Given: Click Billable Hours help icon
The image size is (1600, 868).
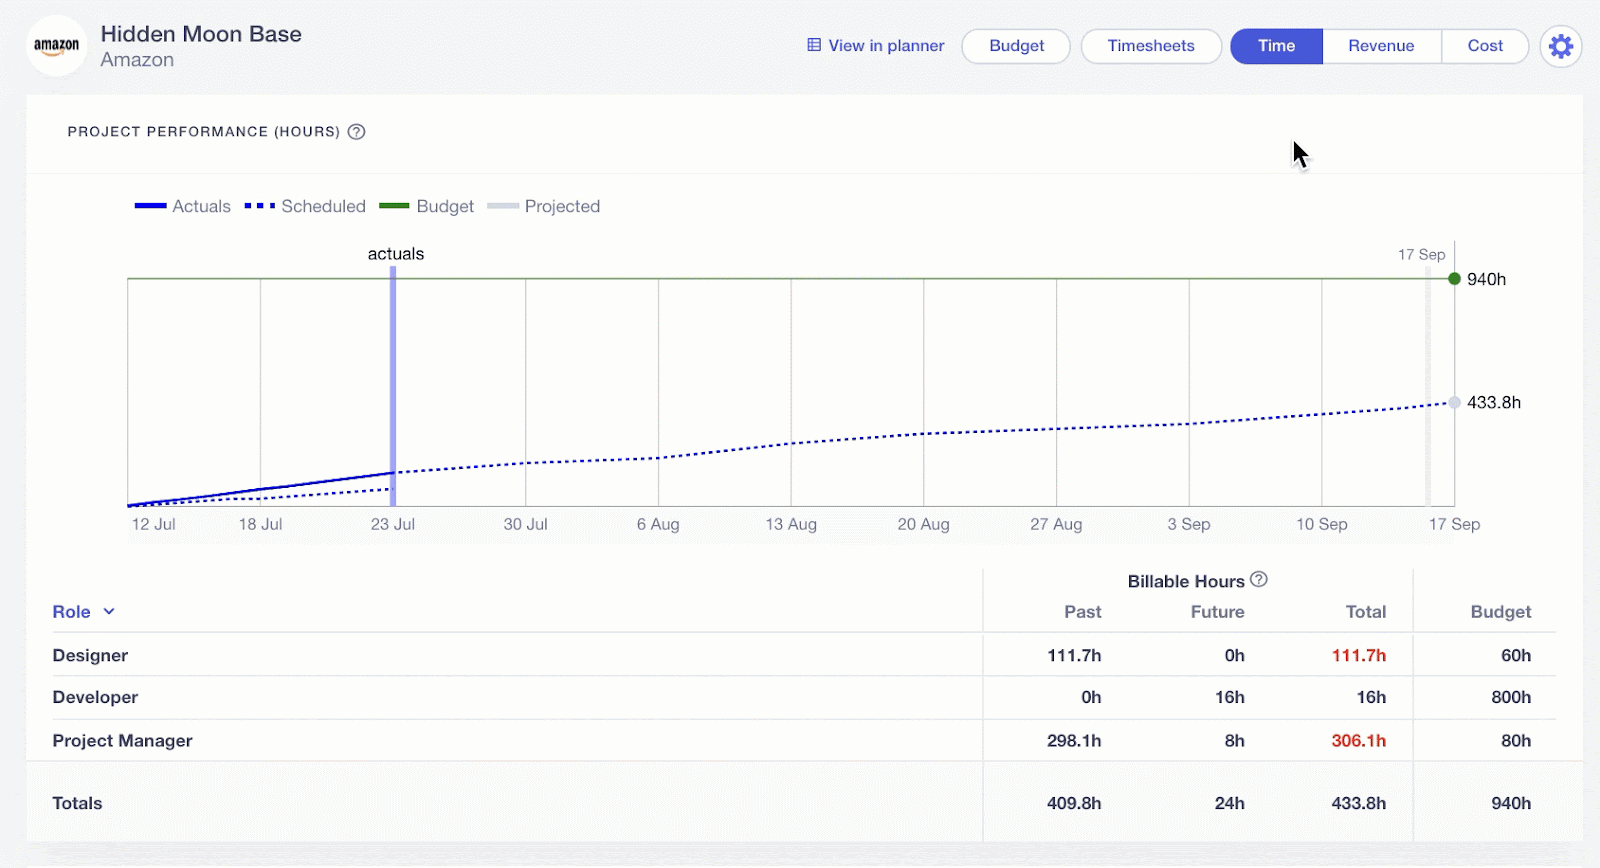Looking at the screenshot, I should coord(1259,580).
